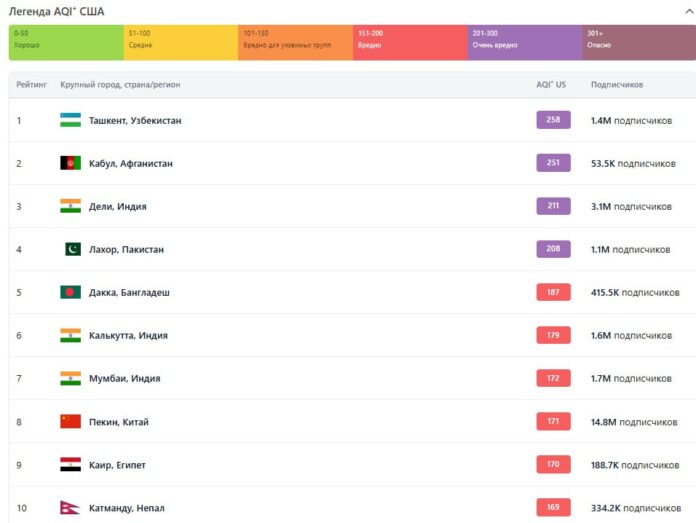Collapse the Легенда AQI США section
The image size is (696, 523).
(687, 11)
